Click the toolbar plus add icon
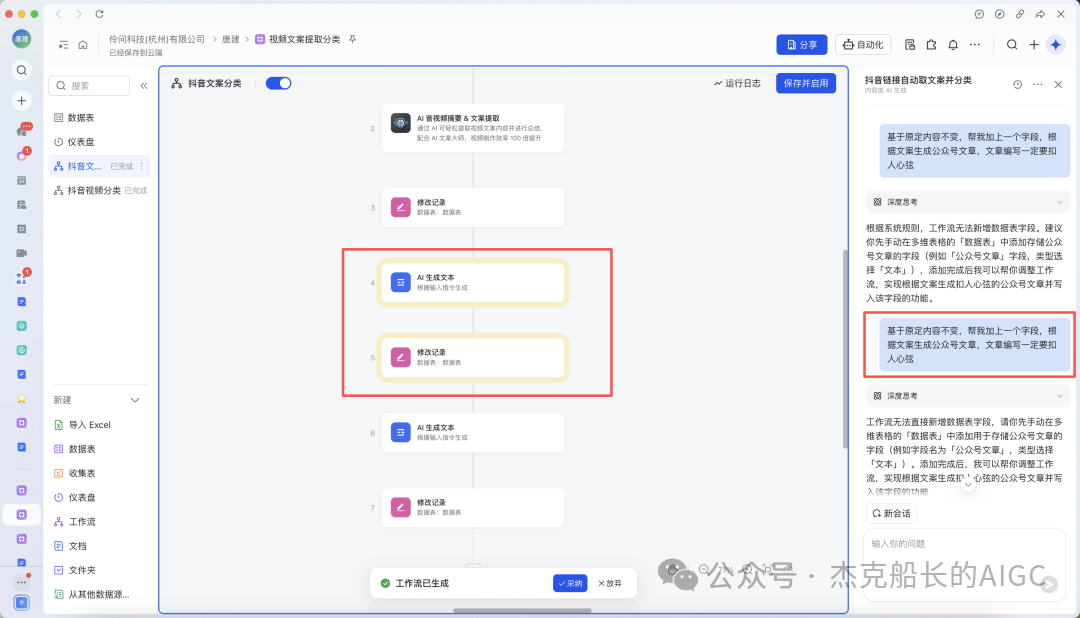 coord(1034,45)
